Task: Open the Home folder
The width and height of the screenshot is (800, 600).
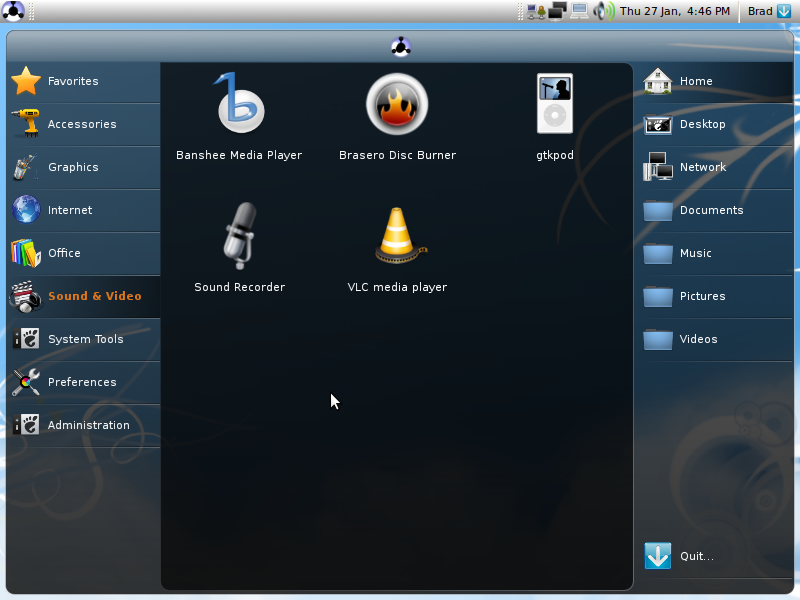Action: coord(716,81)
